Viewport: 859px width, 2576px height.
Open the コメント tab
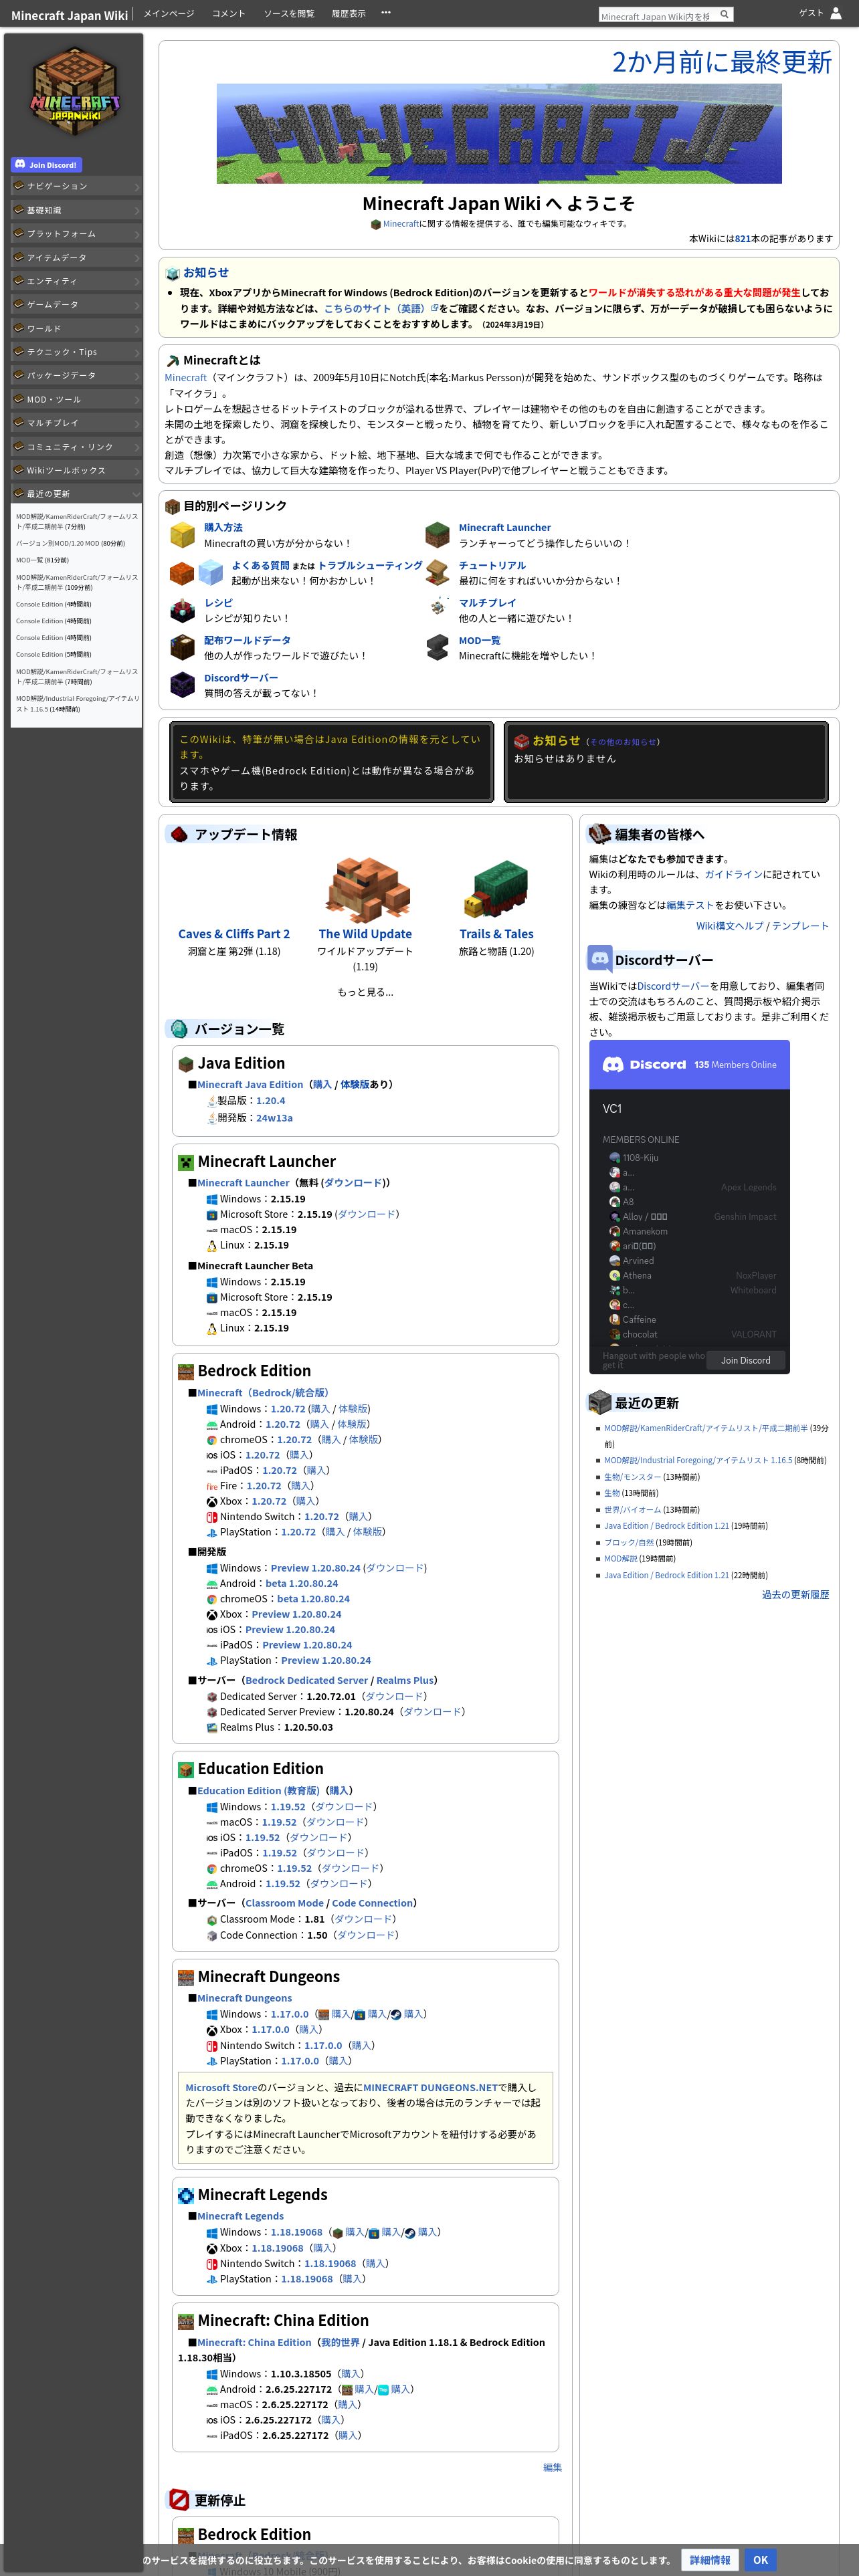click(229, 13)
